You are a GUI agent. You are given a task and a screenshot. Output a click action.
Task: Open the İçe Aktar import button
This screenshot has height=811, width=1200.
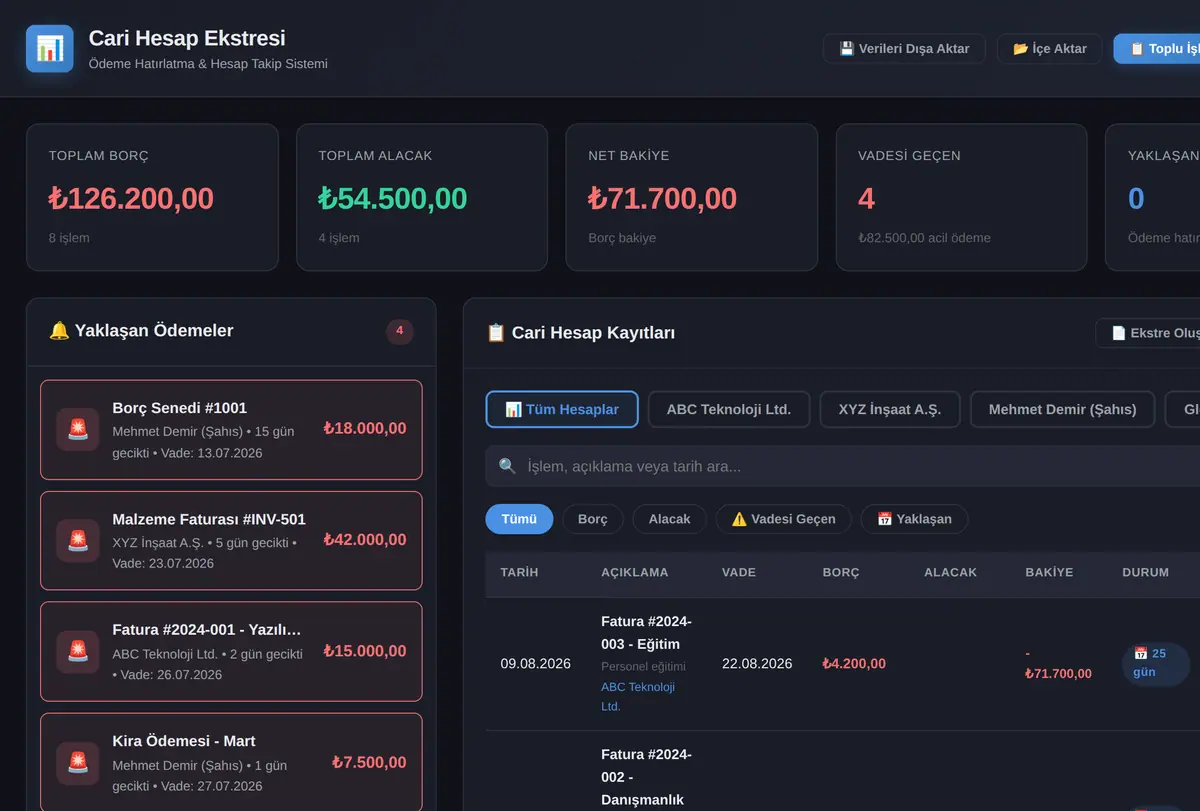tap(1049, 48)
